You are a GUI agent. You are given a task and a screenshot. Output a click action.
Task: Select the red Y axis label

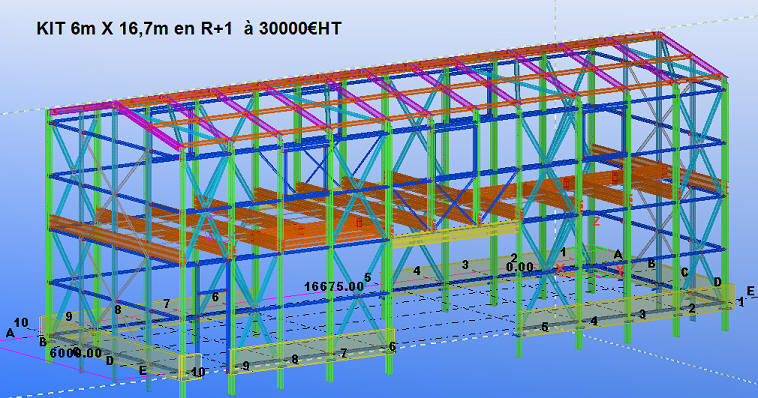click(619, 271)
